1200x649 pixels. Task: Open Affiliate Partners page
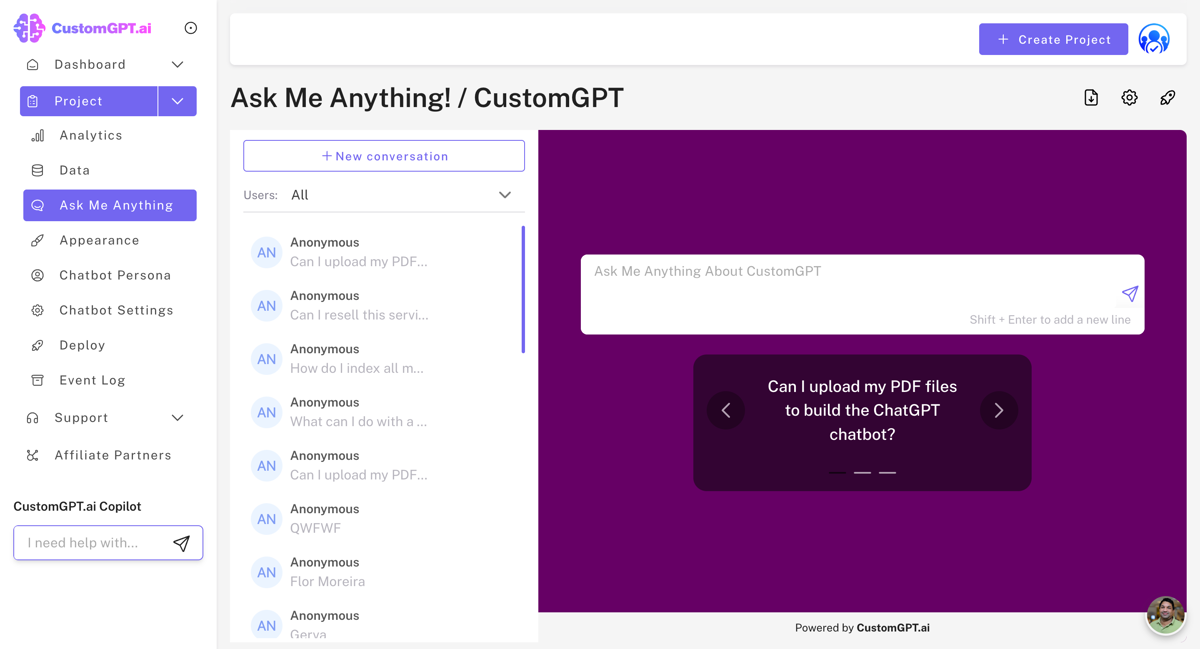click(113, 455)
